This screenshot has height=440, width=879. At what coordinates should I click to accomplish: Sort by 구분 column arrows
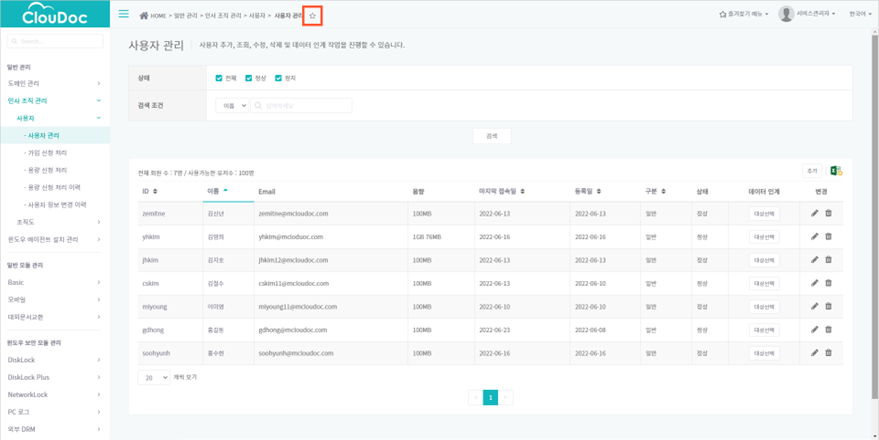(663, 192)
